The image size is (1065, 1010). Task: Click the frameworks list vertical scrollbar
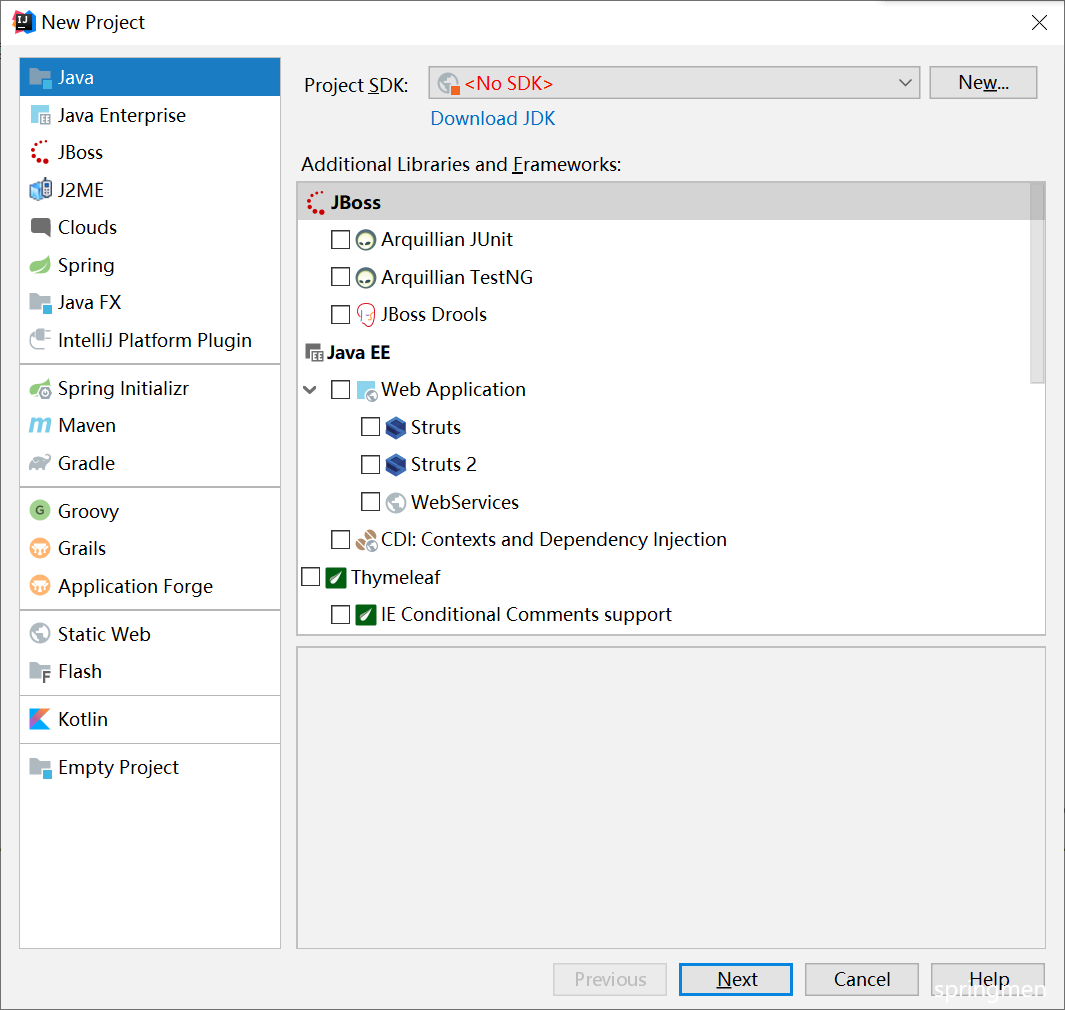click(1036, 283)
